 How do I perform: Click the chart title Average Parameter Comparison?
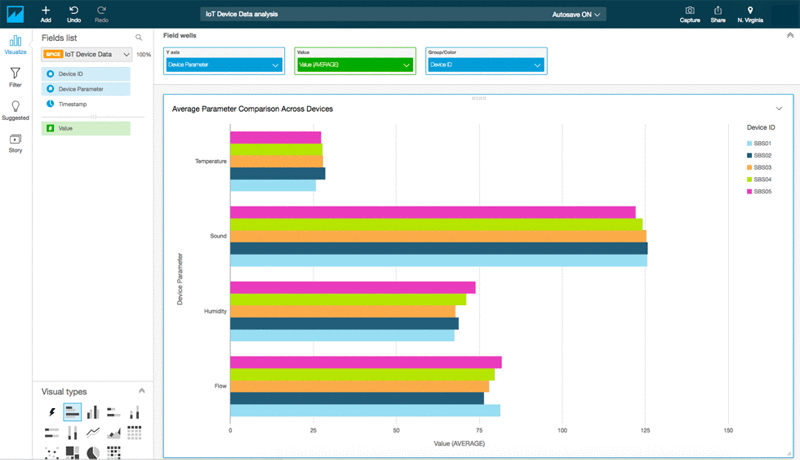252,109
